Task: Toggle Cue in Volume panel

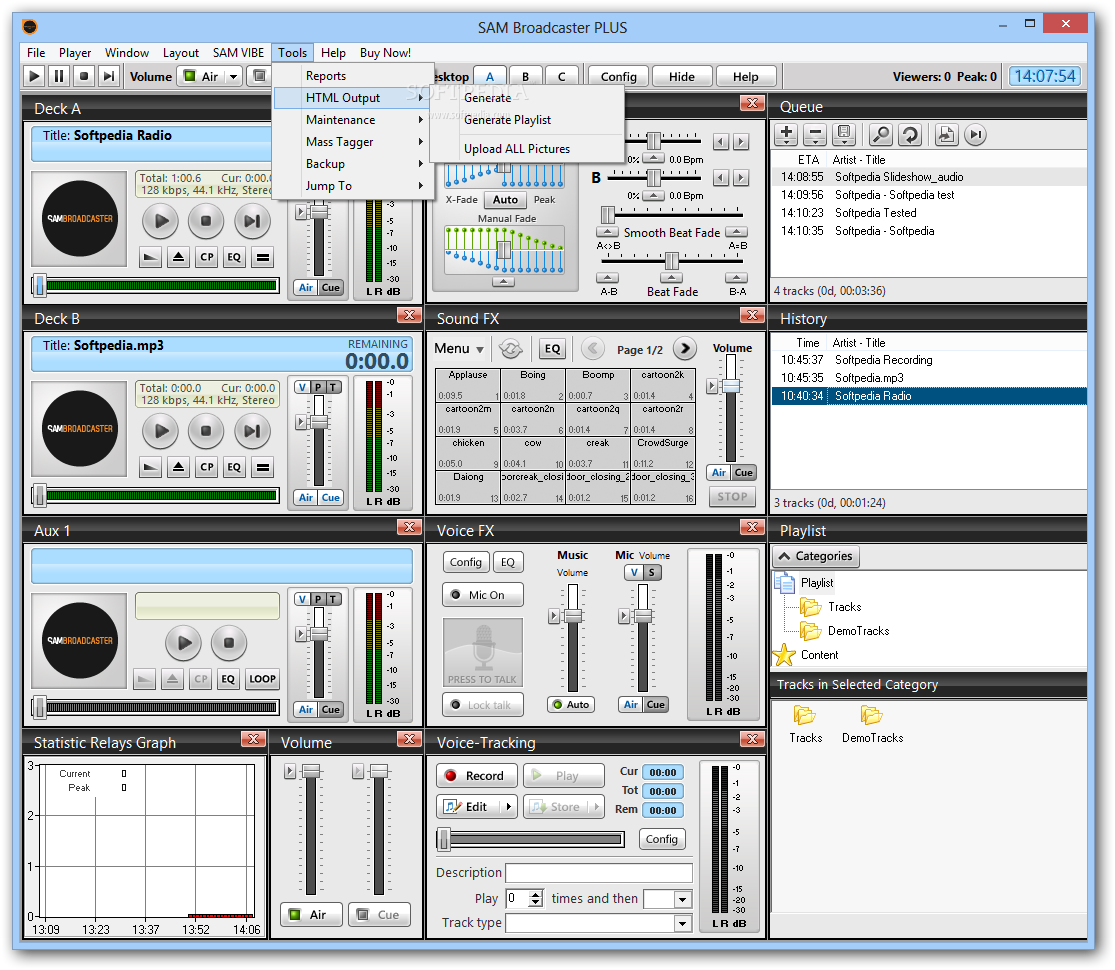Action: coord(380,915)
